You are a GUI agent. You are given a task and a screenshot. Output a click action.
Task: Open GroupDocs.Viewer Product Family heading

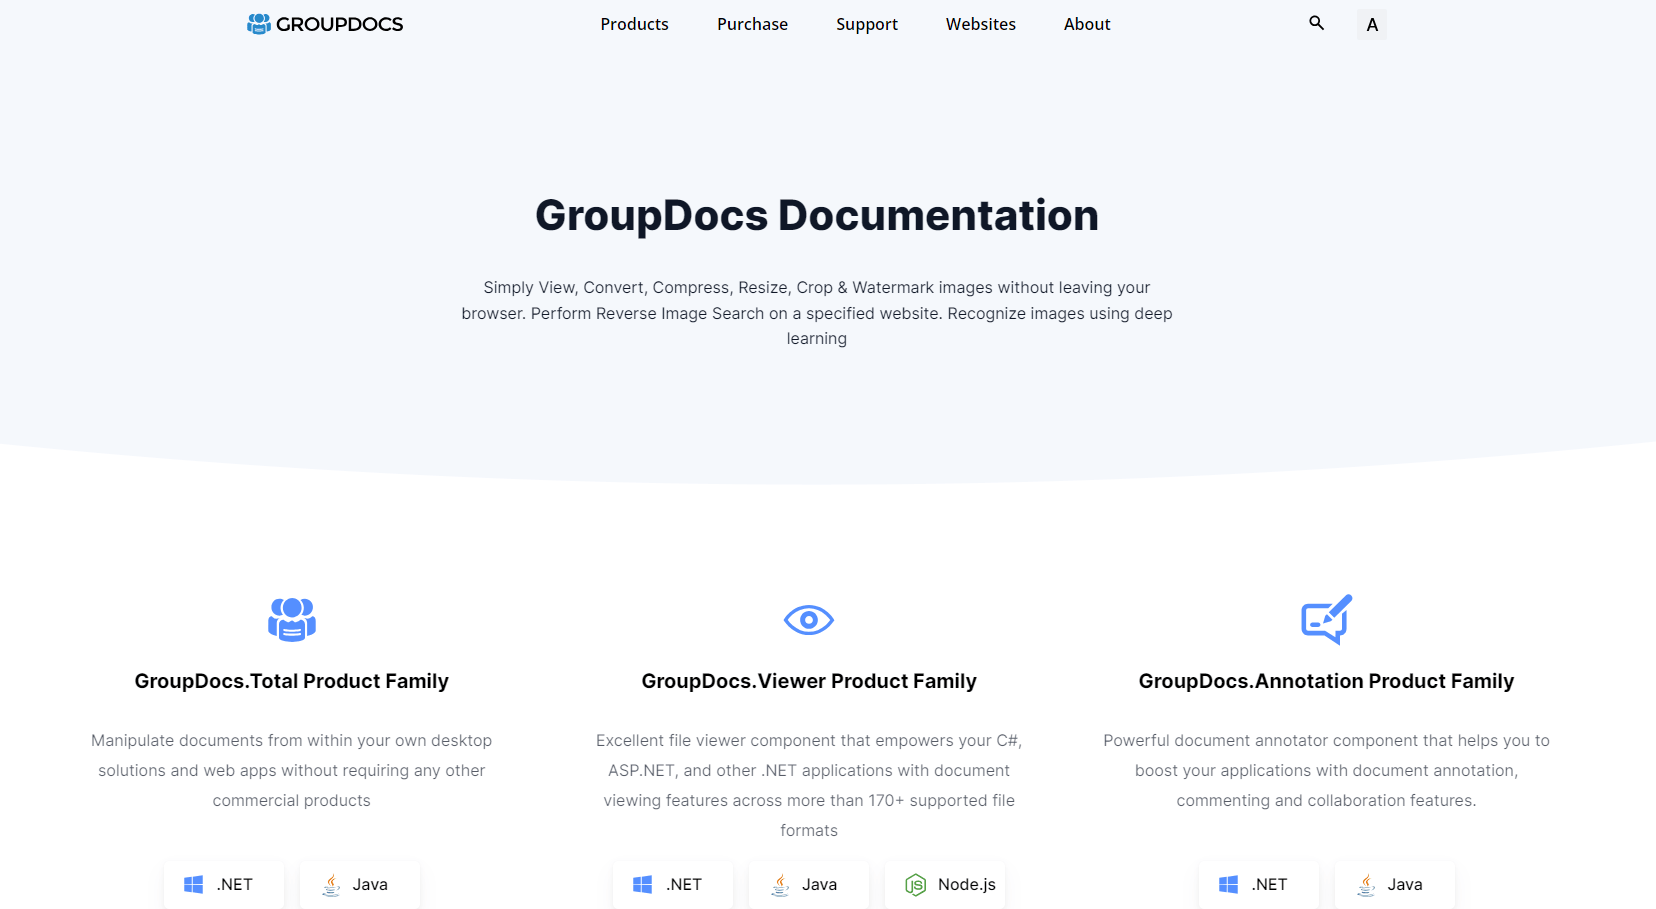pyautogui.click(x=809, y=681)
